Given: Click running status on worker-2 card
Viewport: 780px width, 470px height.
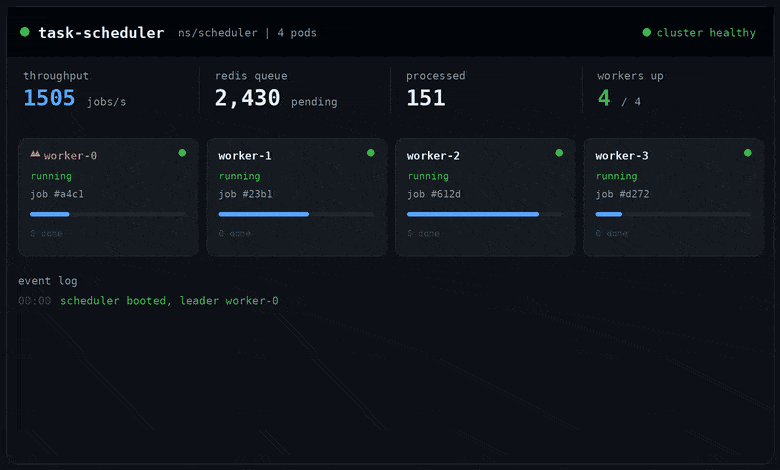Looking at the screenshot, I should click(x=428, y=176).
